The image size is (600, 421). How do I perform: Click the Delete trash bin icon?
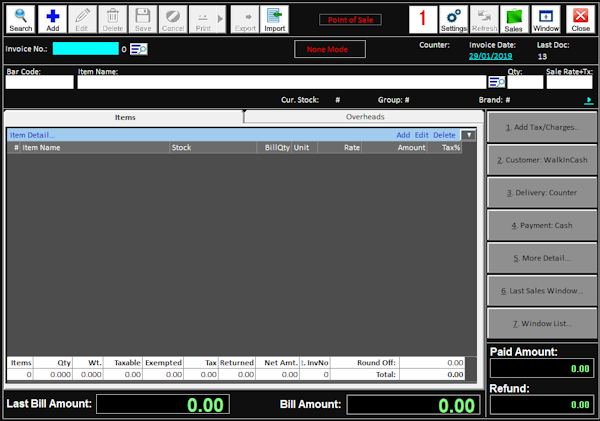tap(112, 20)
